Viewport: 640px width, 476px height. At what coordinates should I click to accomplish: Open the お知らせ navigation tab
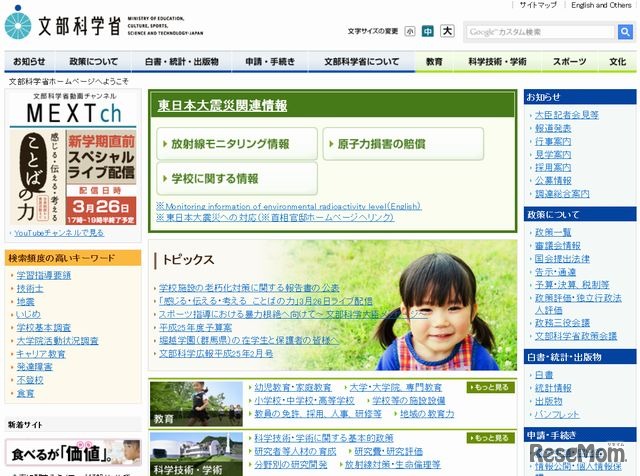[29, 62]
